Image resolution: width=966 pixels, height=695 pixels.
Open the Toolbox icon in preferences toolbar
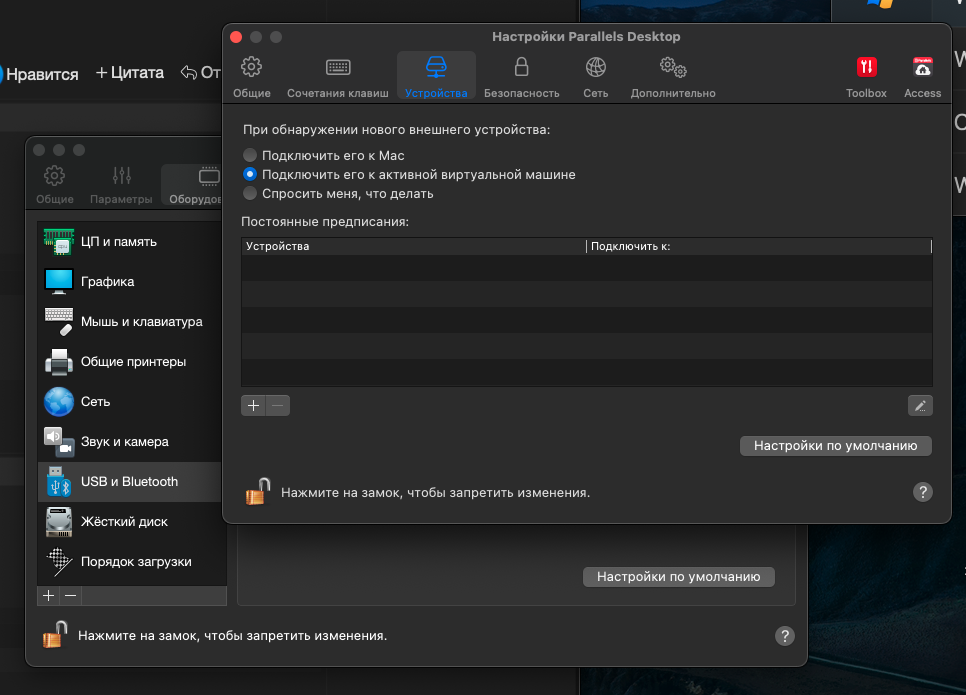[866, 70]
